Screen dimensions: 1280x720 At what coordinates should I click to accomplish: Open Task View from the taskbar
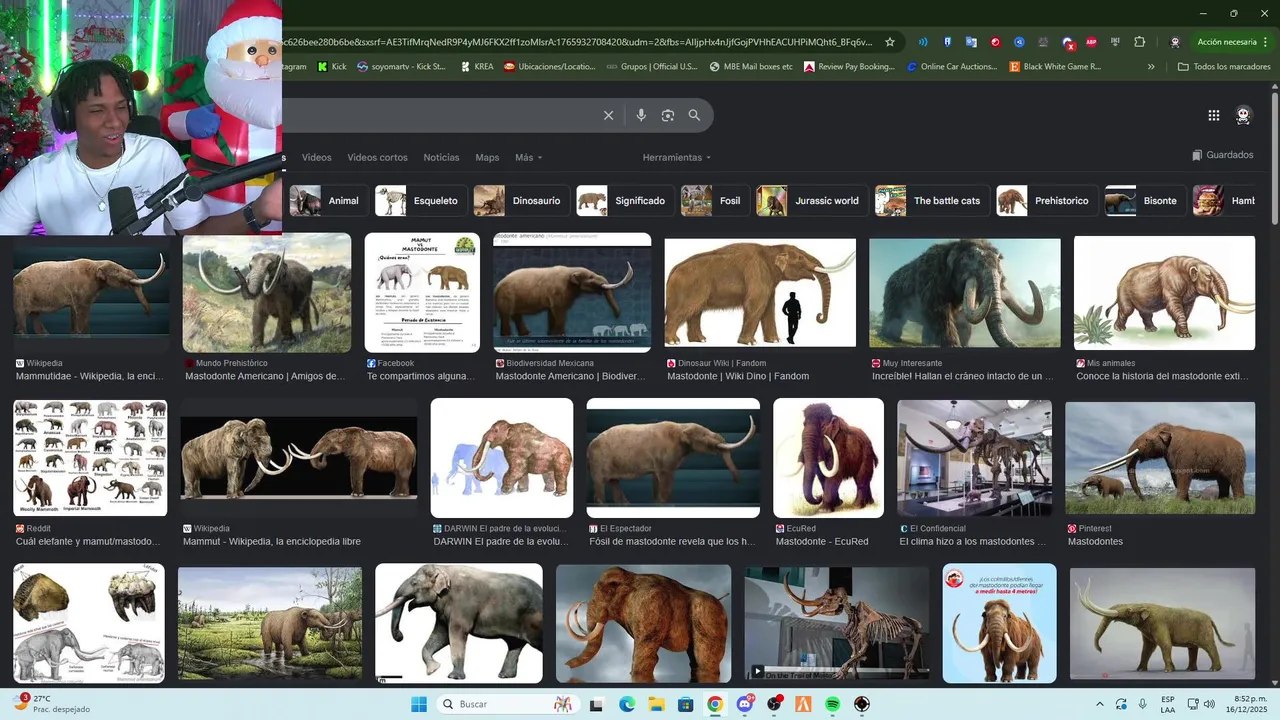pos(597,704)
